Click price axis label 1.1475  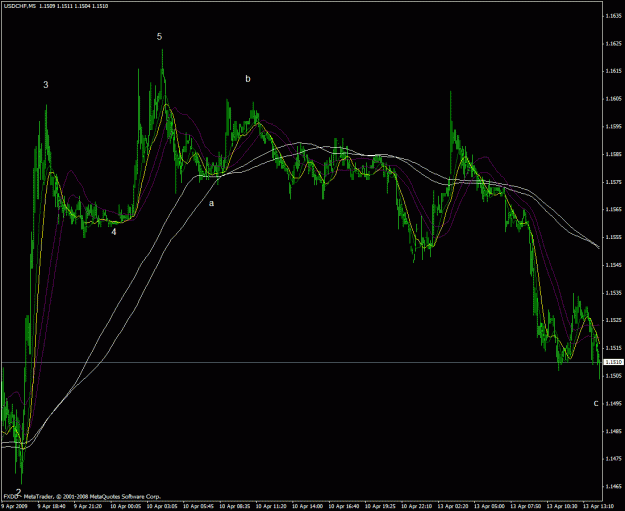pos(613,459)
